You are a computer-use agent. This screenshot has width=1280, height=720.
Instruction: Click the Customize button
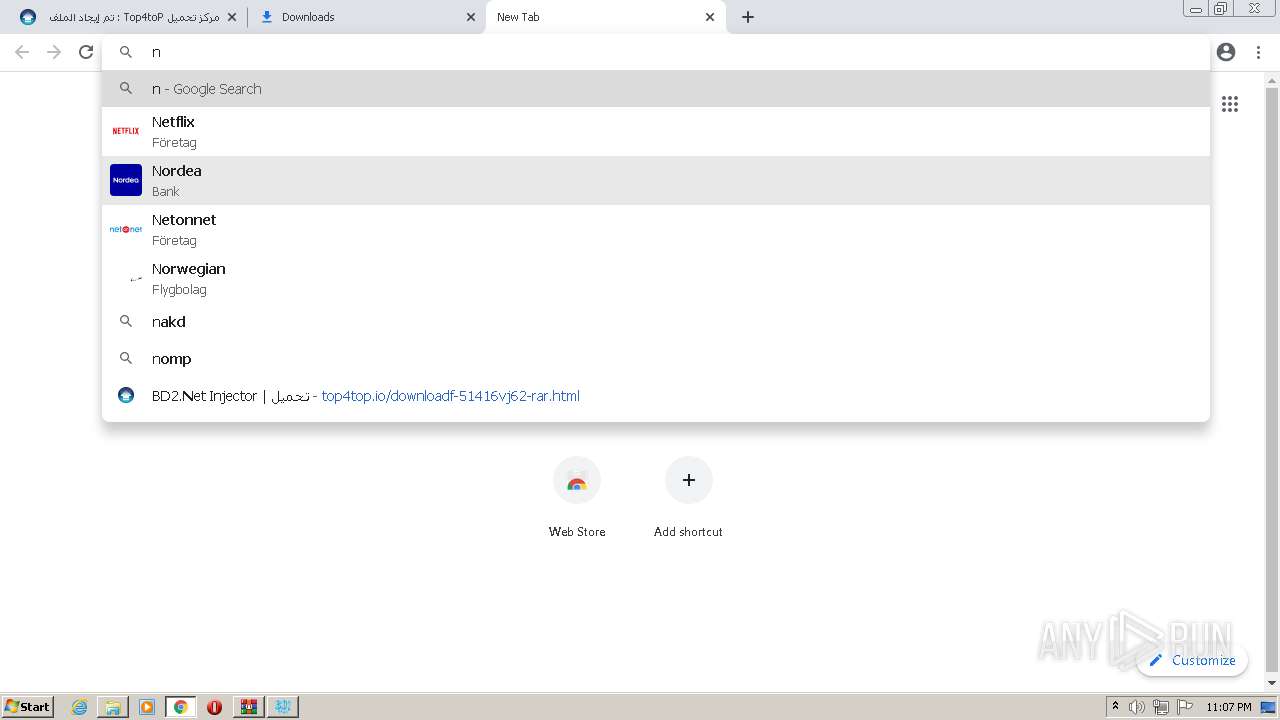click(x=1192, y=660)
